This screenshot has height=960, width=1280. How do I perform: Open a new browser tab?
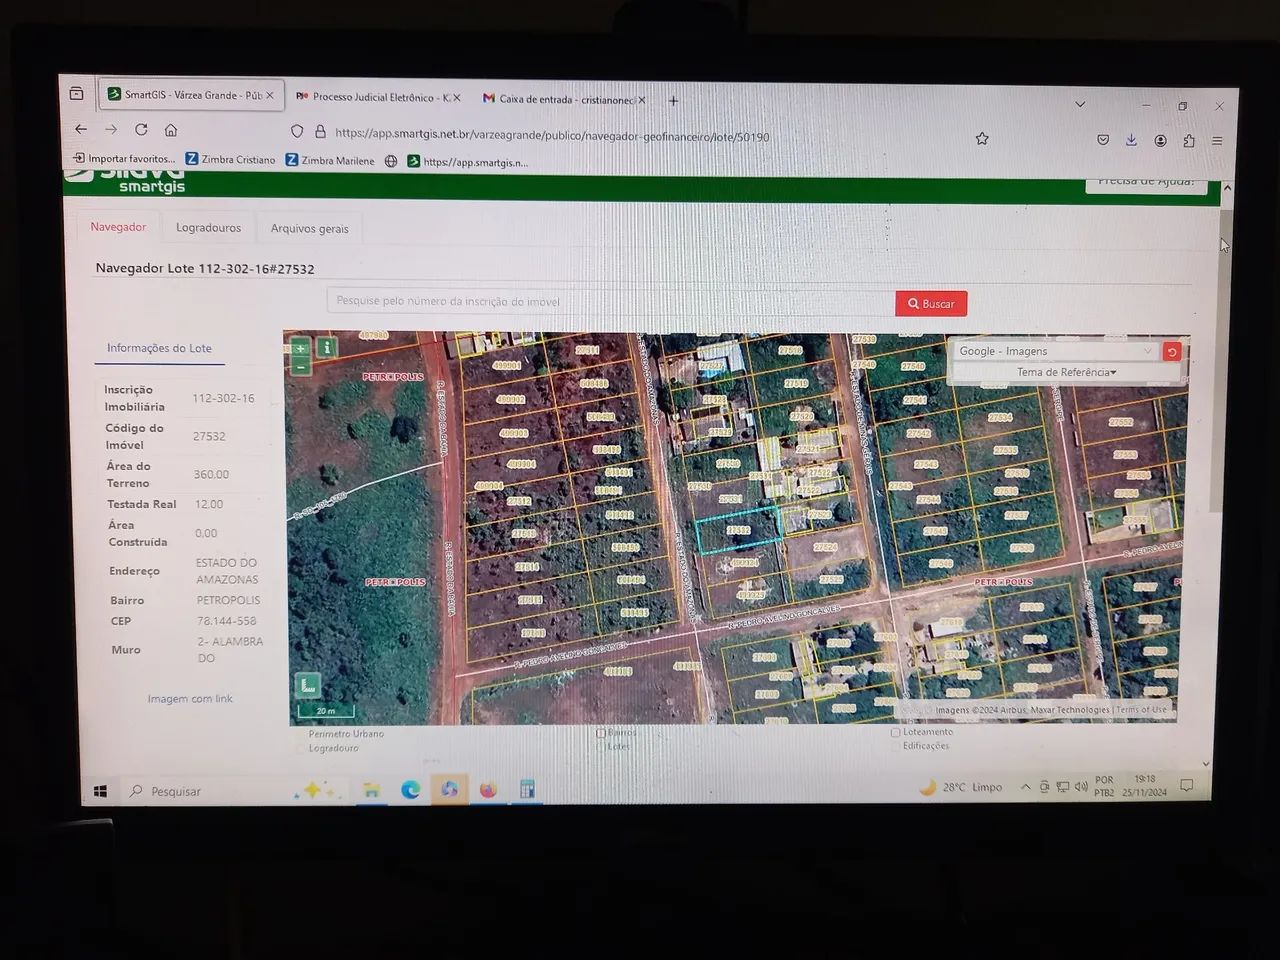point(673,100)
